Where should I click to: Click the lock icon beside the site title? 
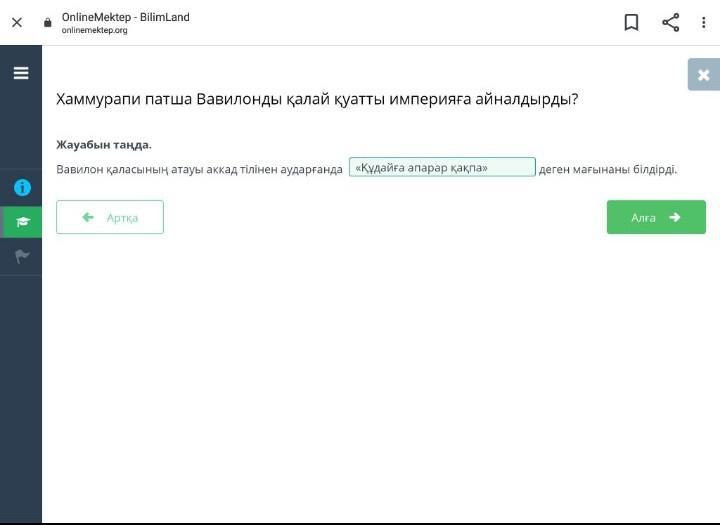coord(48,23)
